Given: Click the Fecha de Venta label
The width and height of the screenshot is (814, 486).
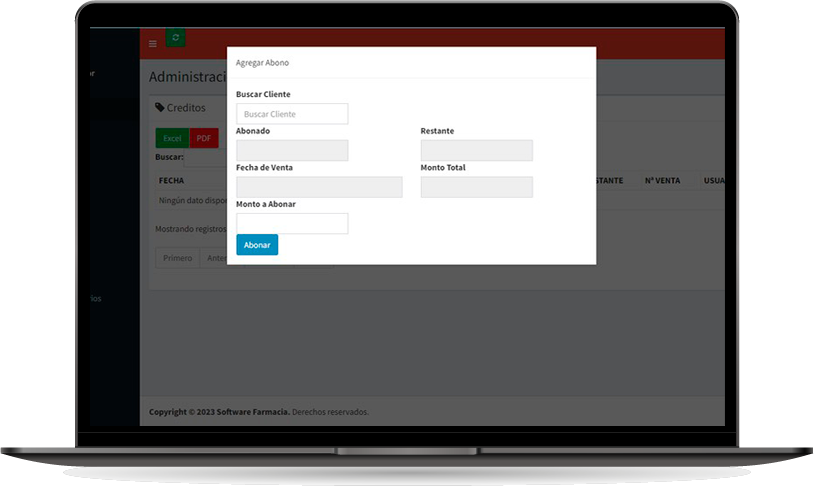Looking at the screenshot, I should 264,167.
